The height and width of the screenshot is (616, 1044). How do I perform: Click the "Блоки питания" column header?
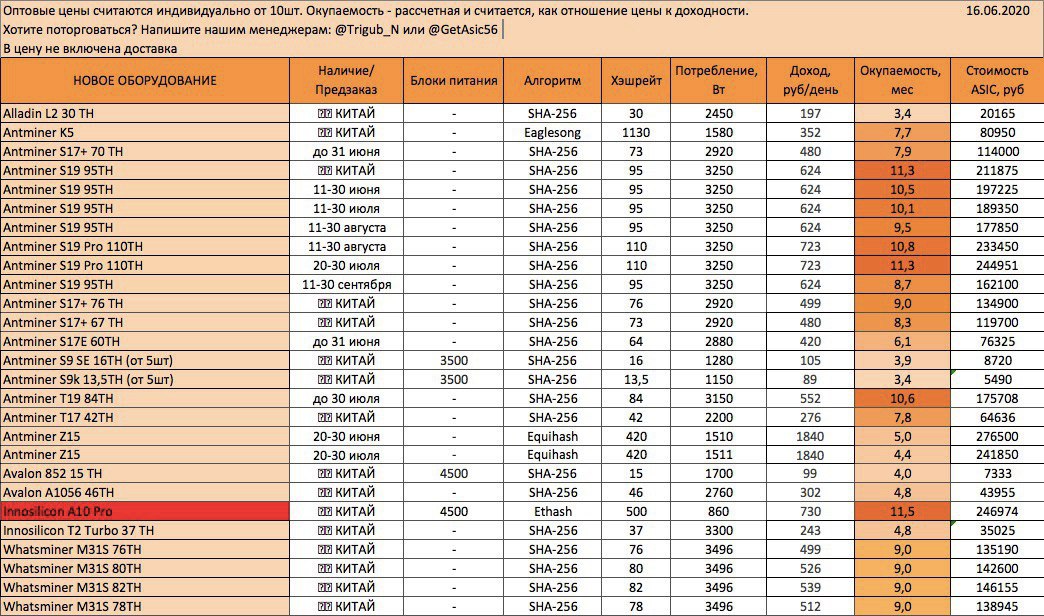tap(453, 81)
